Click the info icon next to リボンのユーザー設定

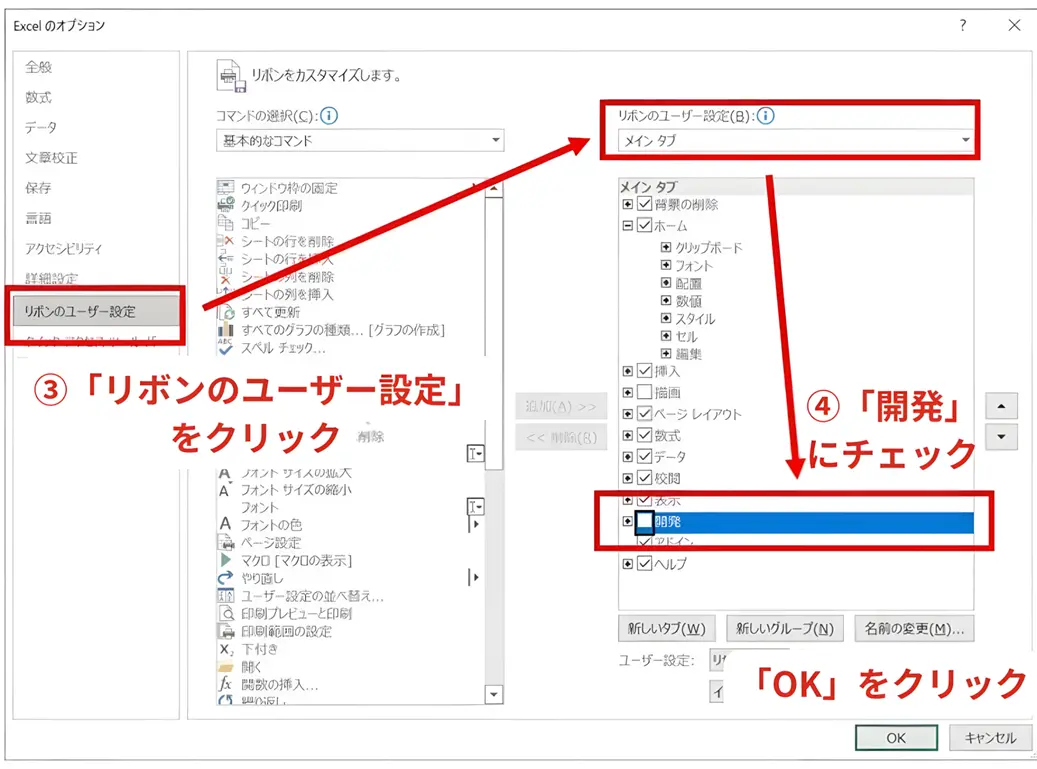point(765,116)
